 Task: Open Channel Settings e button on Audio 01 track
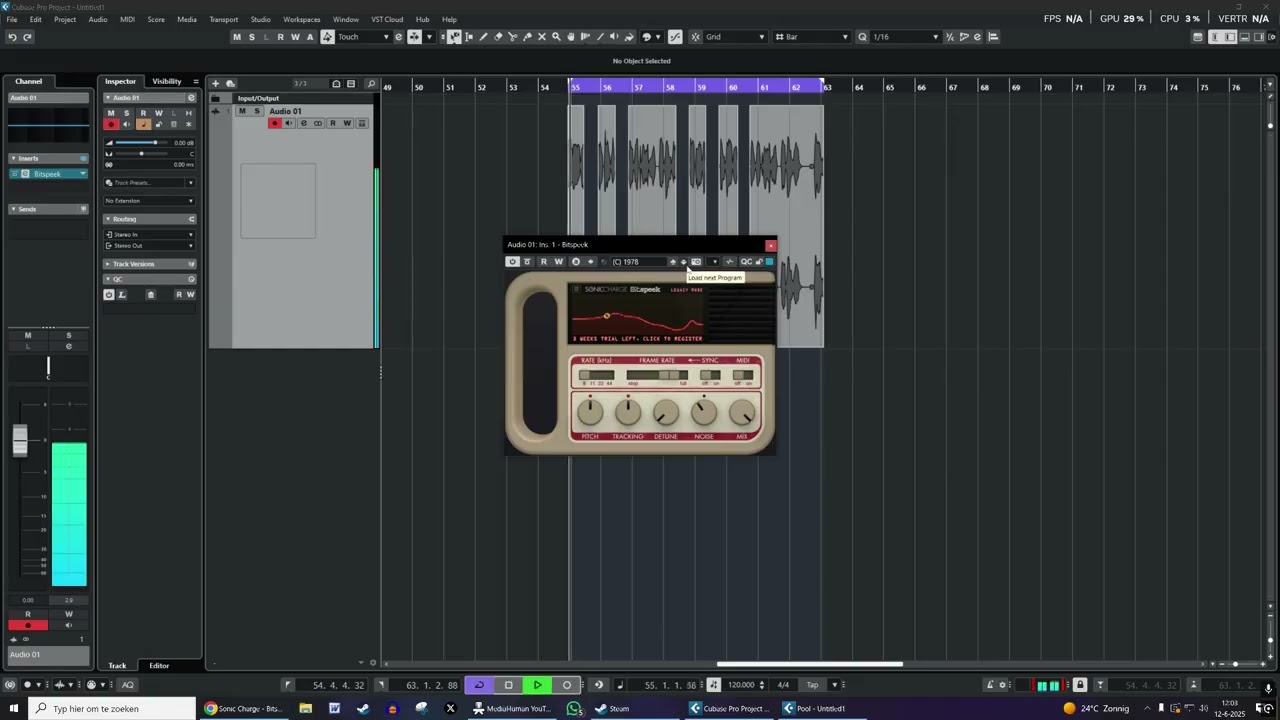pos(304,123)
